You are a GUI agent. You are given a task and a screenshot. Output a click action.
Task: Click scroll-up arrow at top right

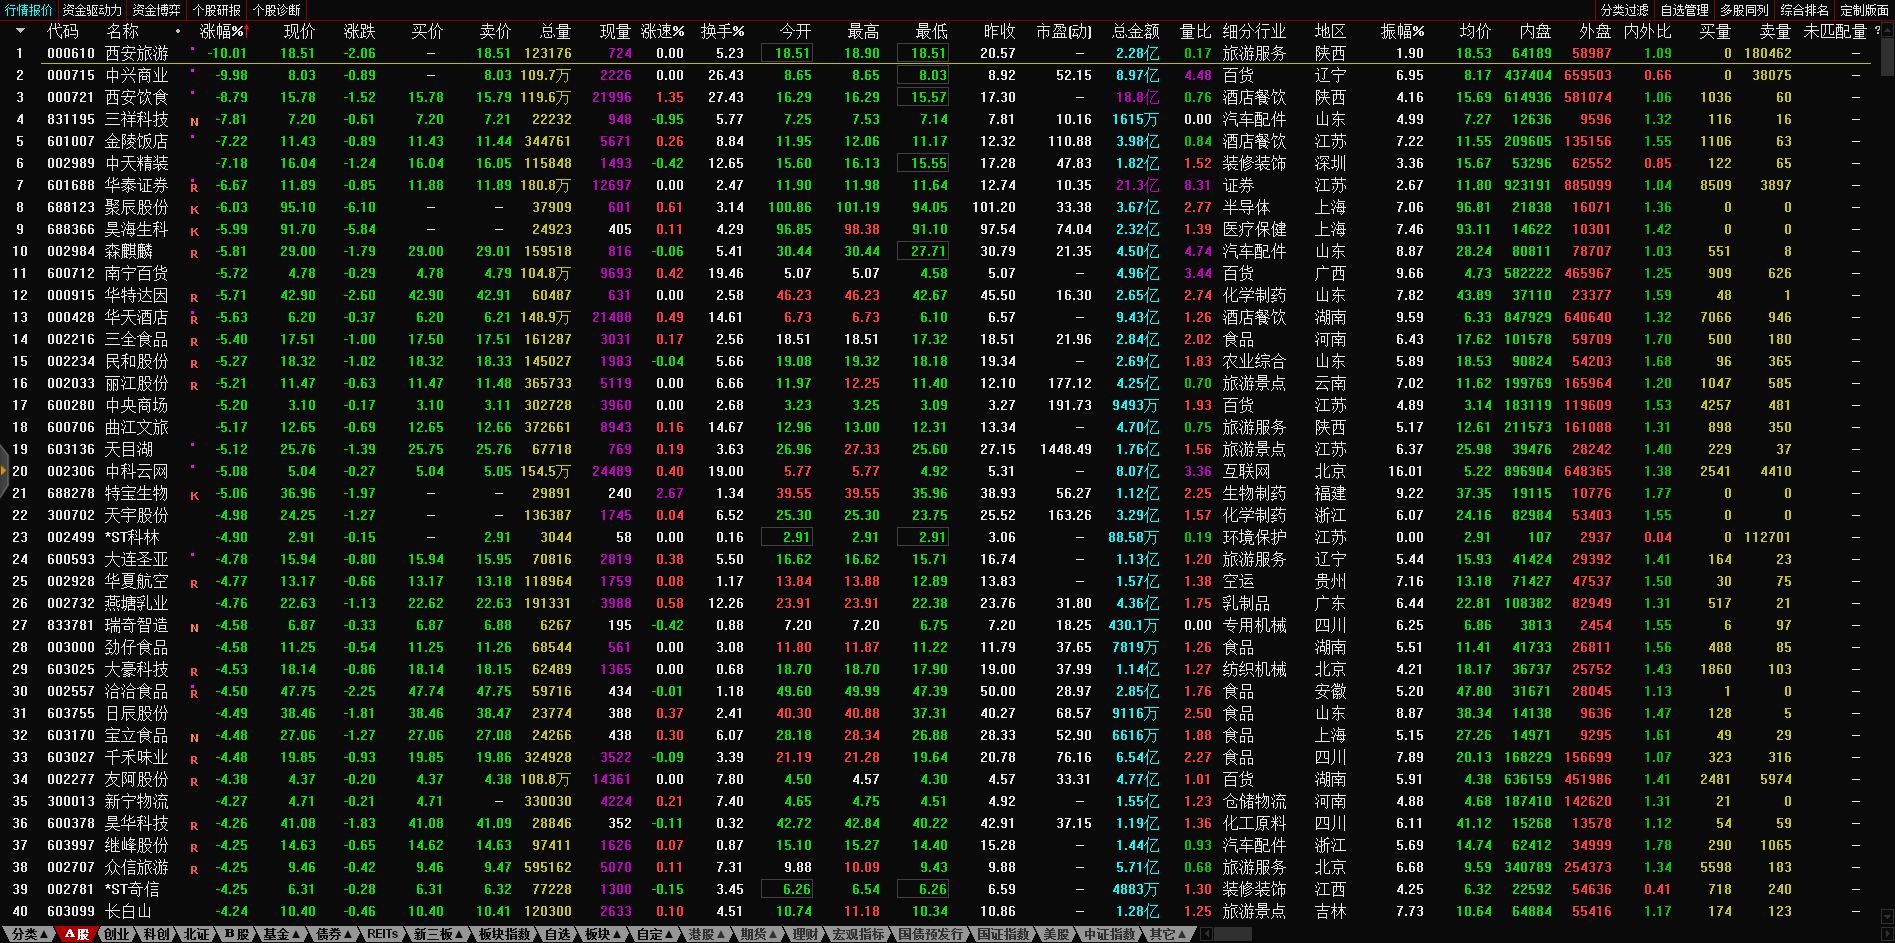tap(1886, 31)
